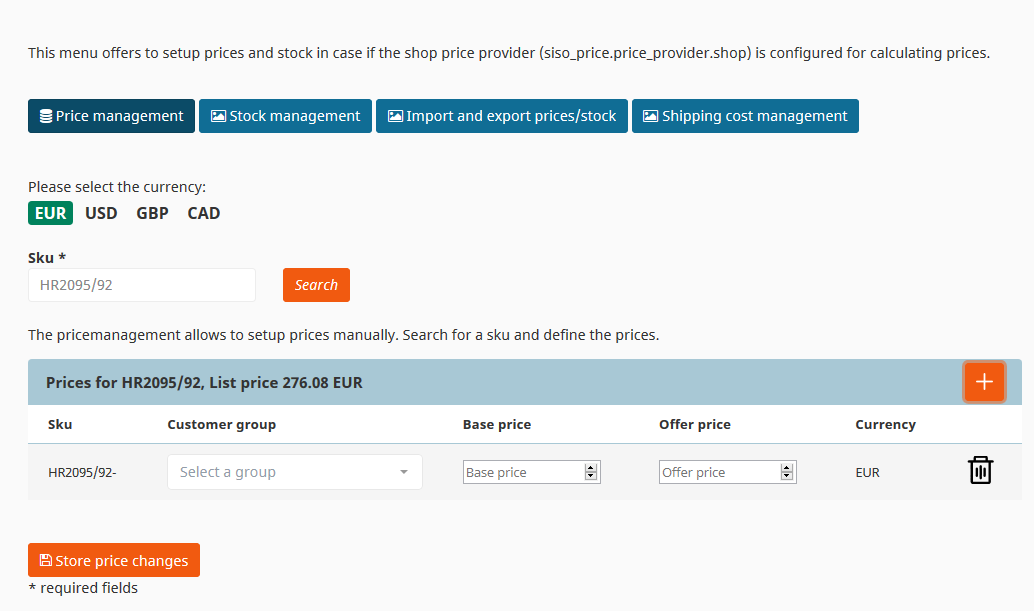
Task: Delete the HR2095/92 price row via trash icon
Action: pos(980,471)
